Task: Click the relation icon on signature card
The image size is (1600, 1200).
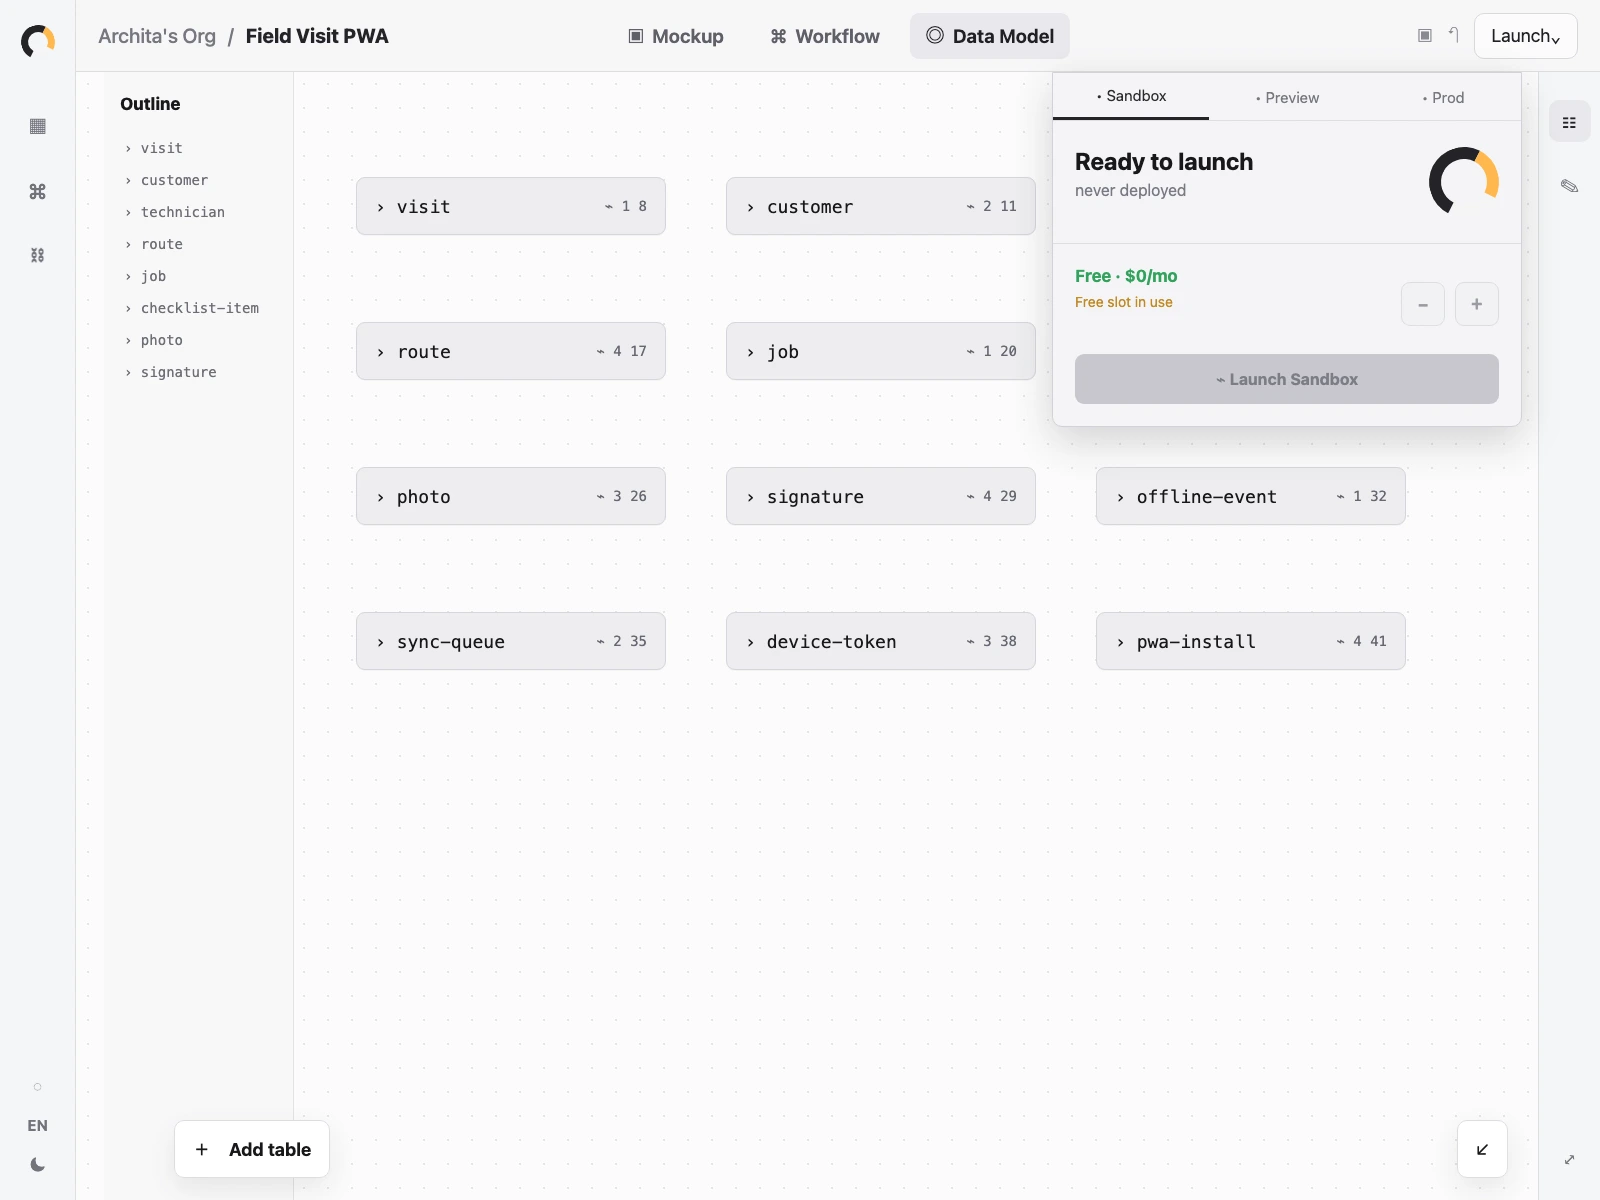Action: pos(971,497)
